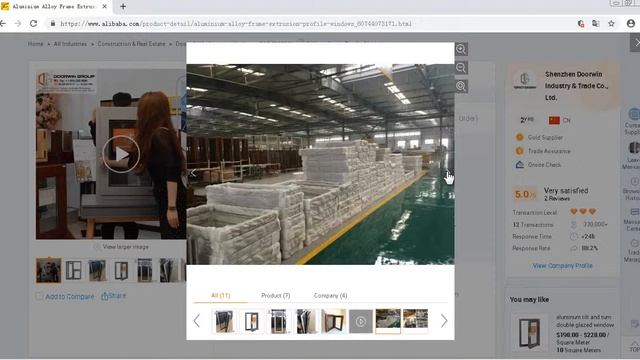Screen dimensions: 640x360
Task: Open a new browser tab
Action: [123, 7]
